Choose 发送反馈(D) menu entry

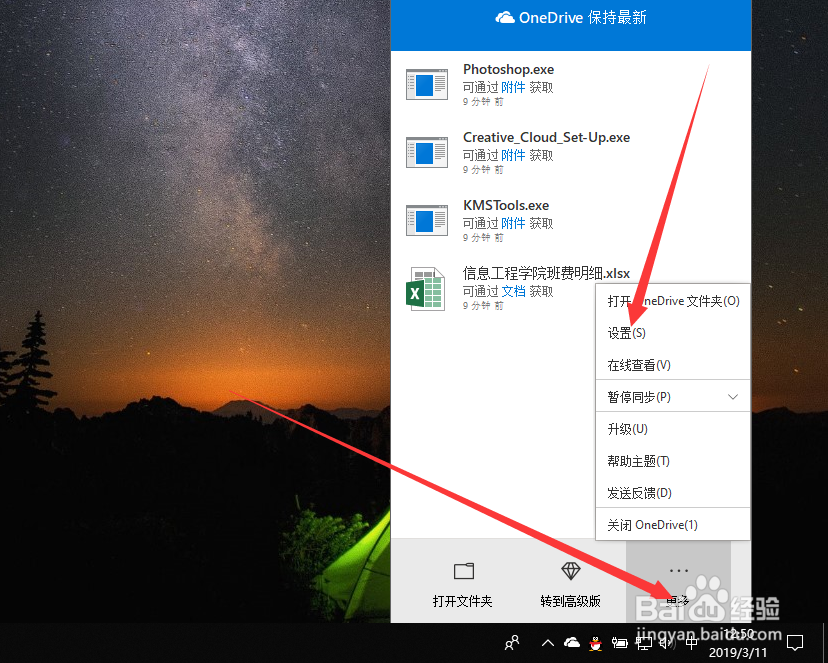(673, 493)
